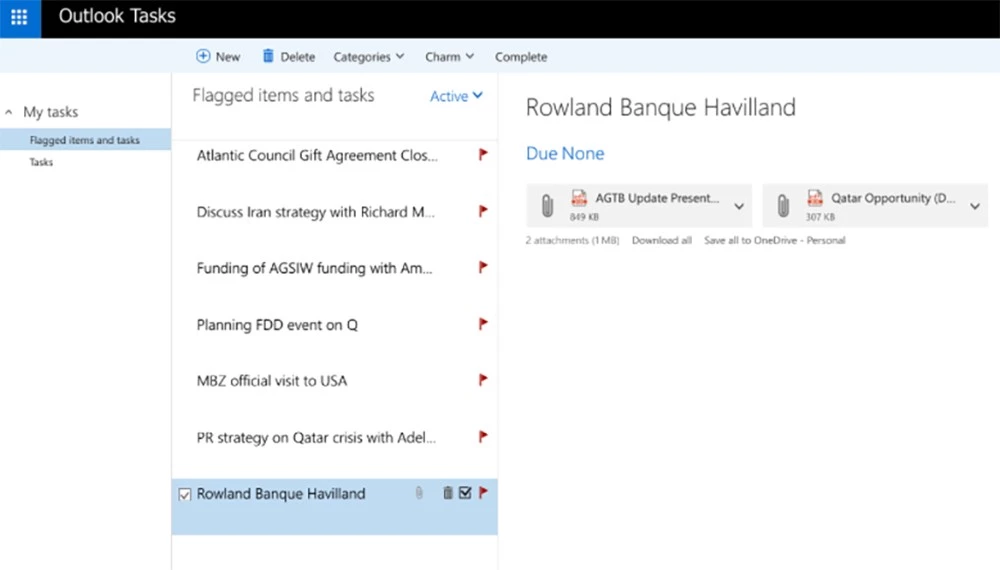Click the flag next to MBZ official visit
The width and height of the screenshot is (1000, 570).
[x=483, y=380]
